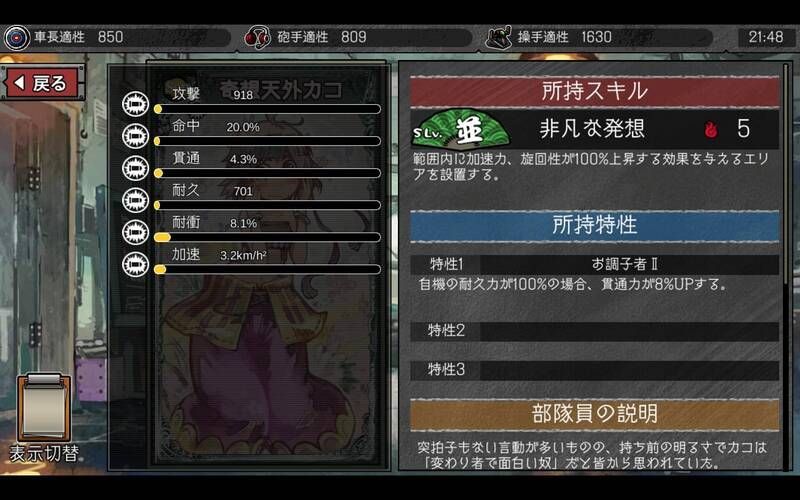Select the empty 特性2 slot

[594, 331]
